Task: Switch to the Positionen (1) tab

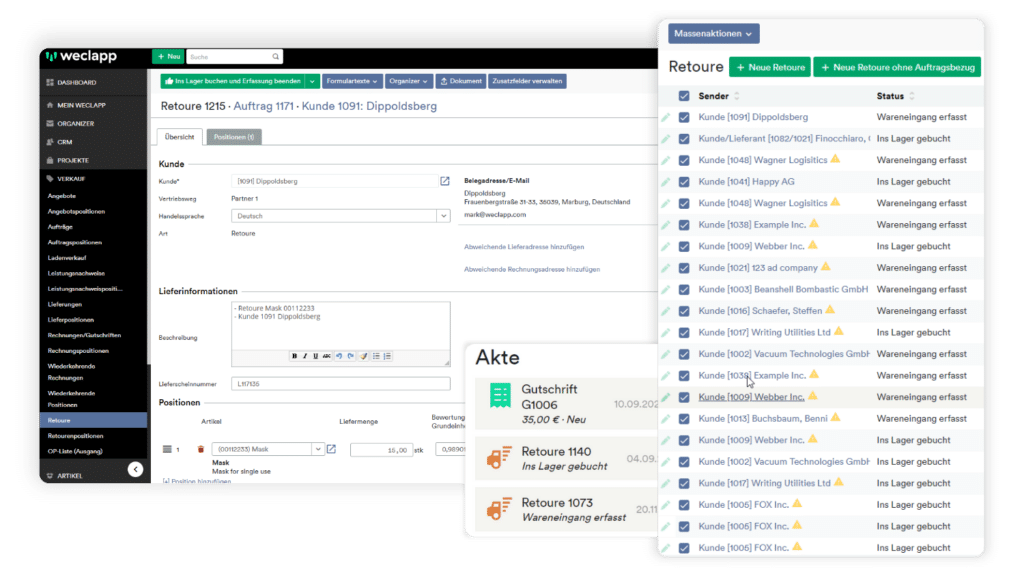Action: point(234,137)
